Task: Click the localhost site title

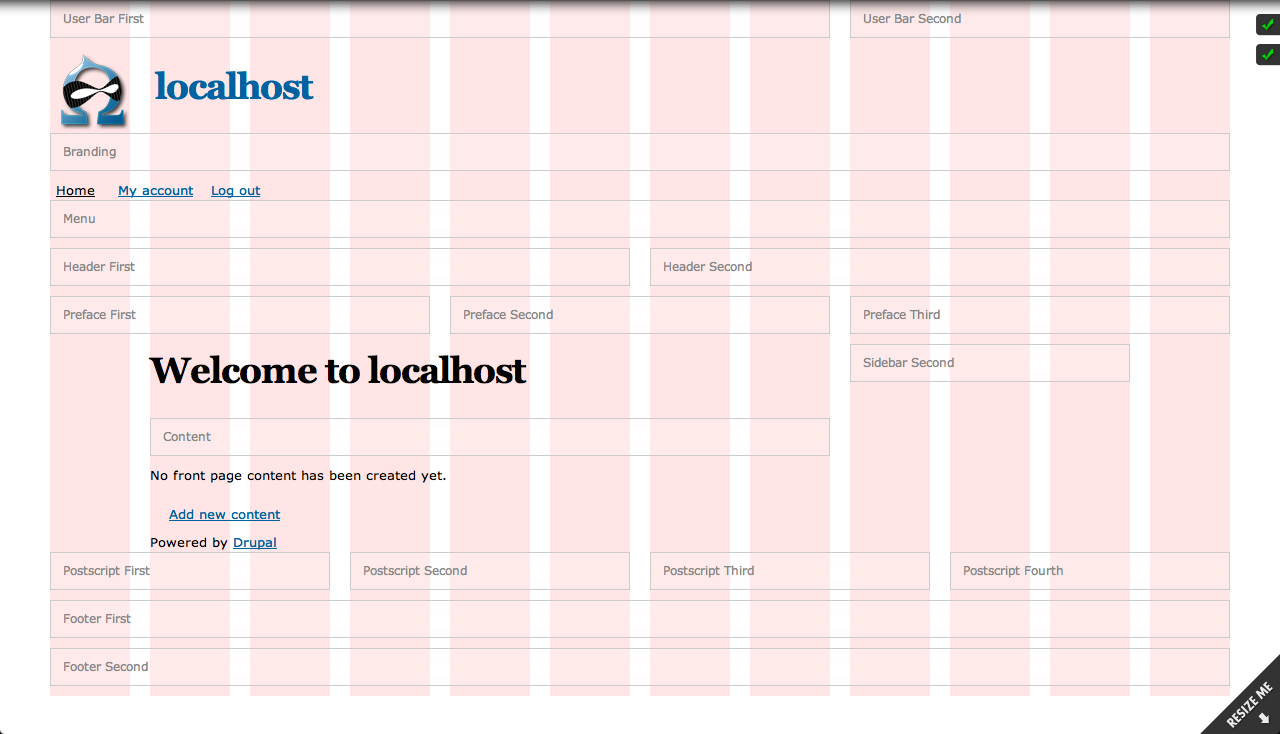Action: coord(233,87)
